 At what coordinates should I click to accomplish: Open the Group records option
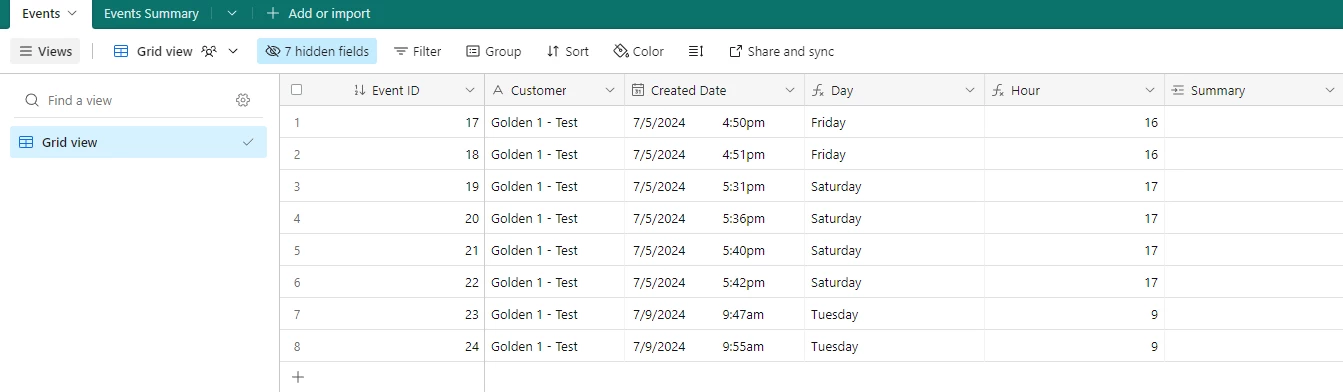tap(494, 51)
